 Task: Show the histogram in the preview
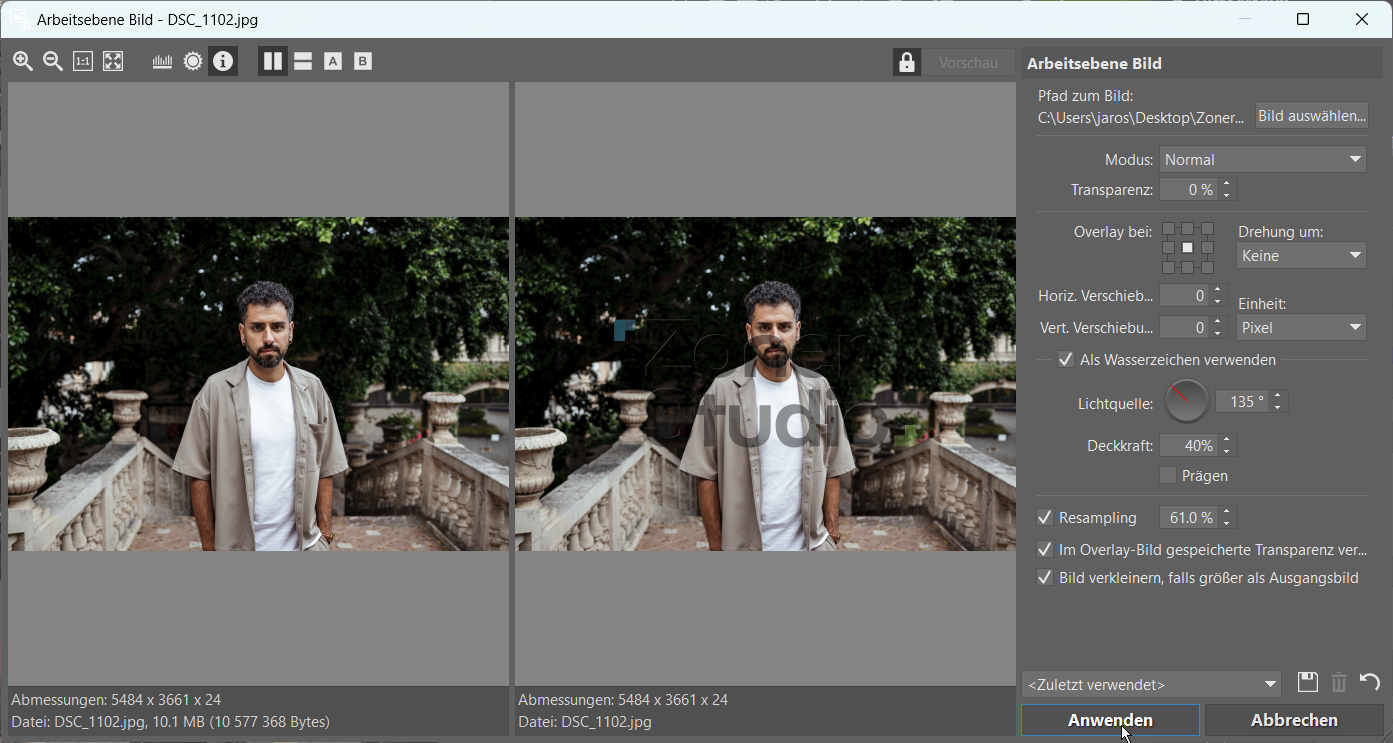coord(162,62)
